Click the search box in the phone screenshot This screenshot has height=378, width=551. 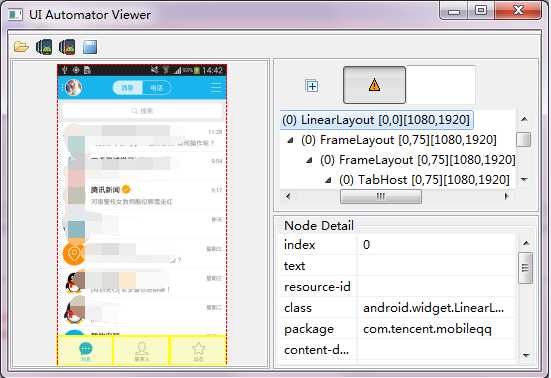click(142, 111)
